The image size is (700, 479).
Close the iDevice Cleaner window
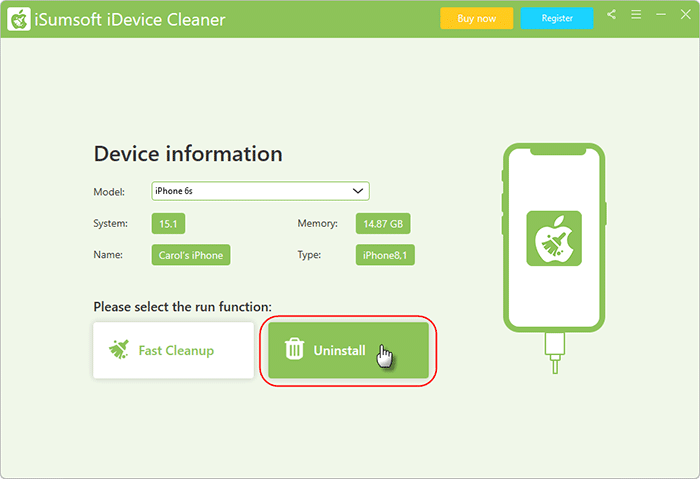click(x=686, y=14)
